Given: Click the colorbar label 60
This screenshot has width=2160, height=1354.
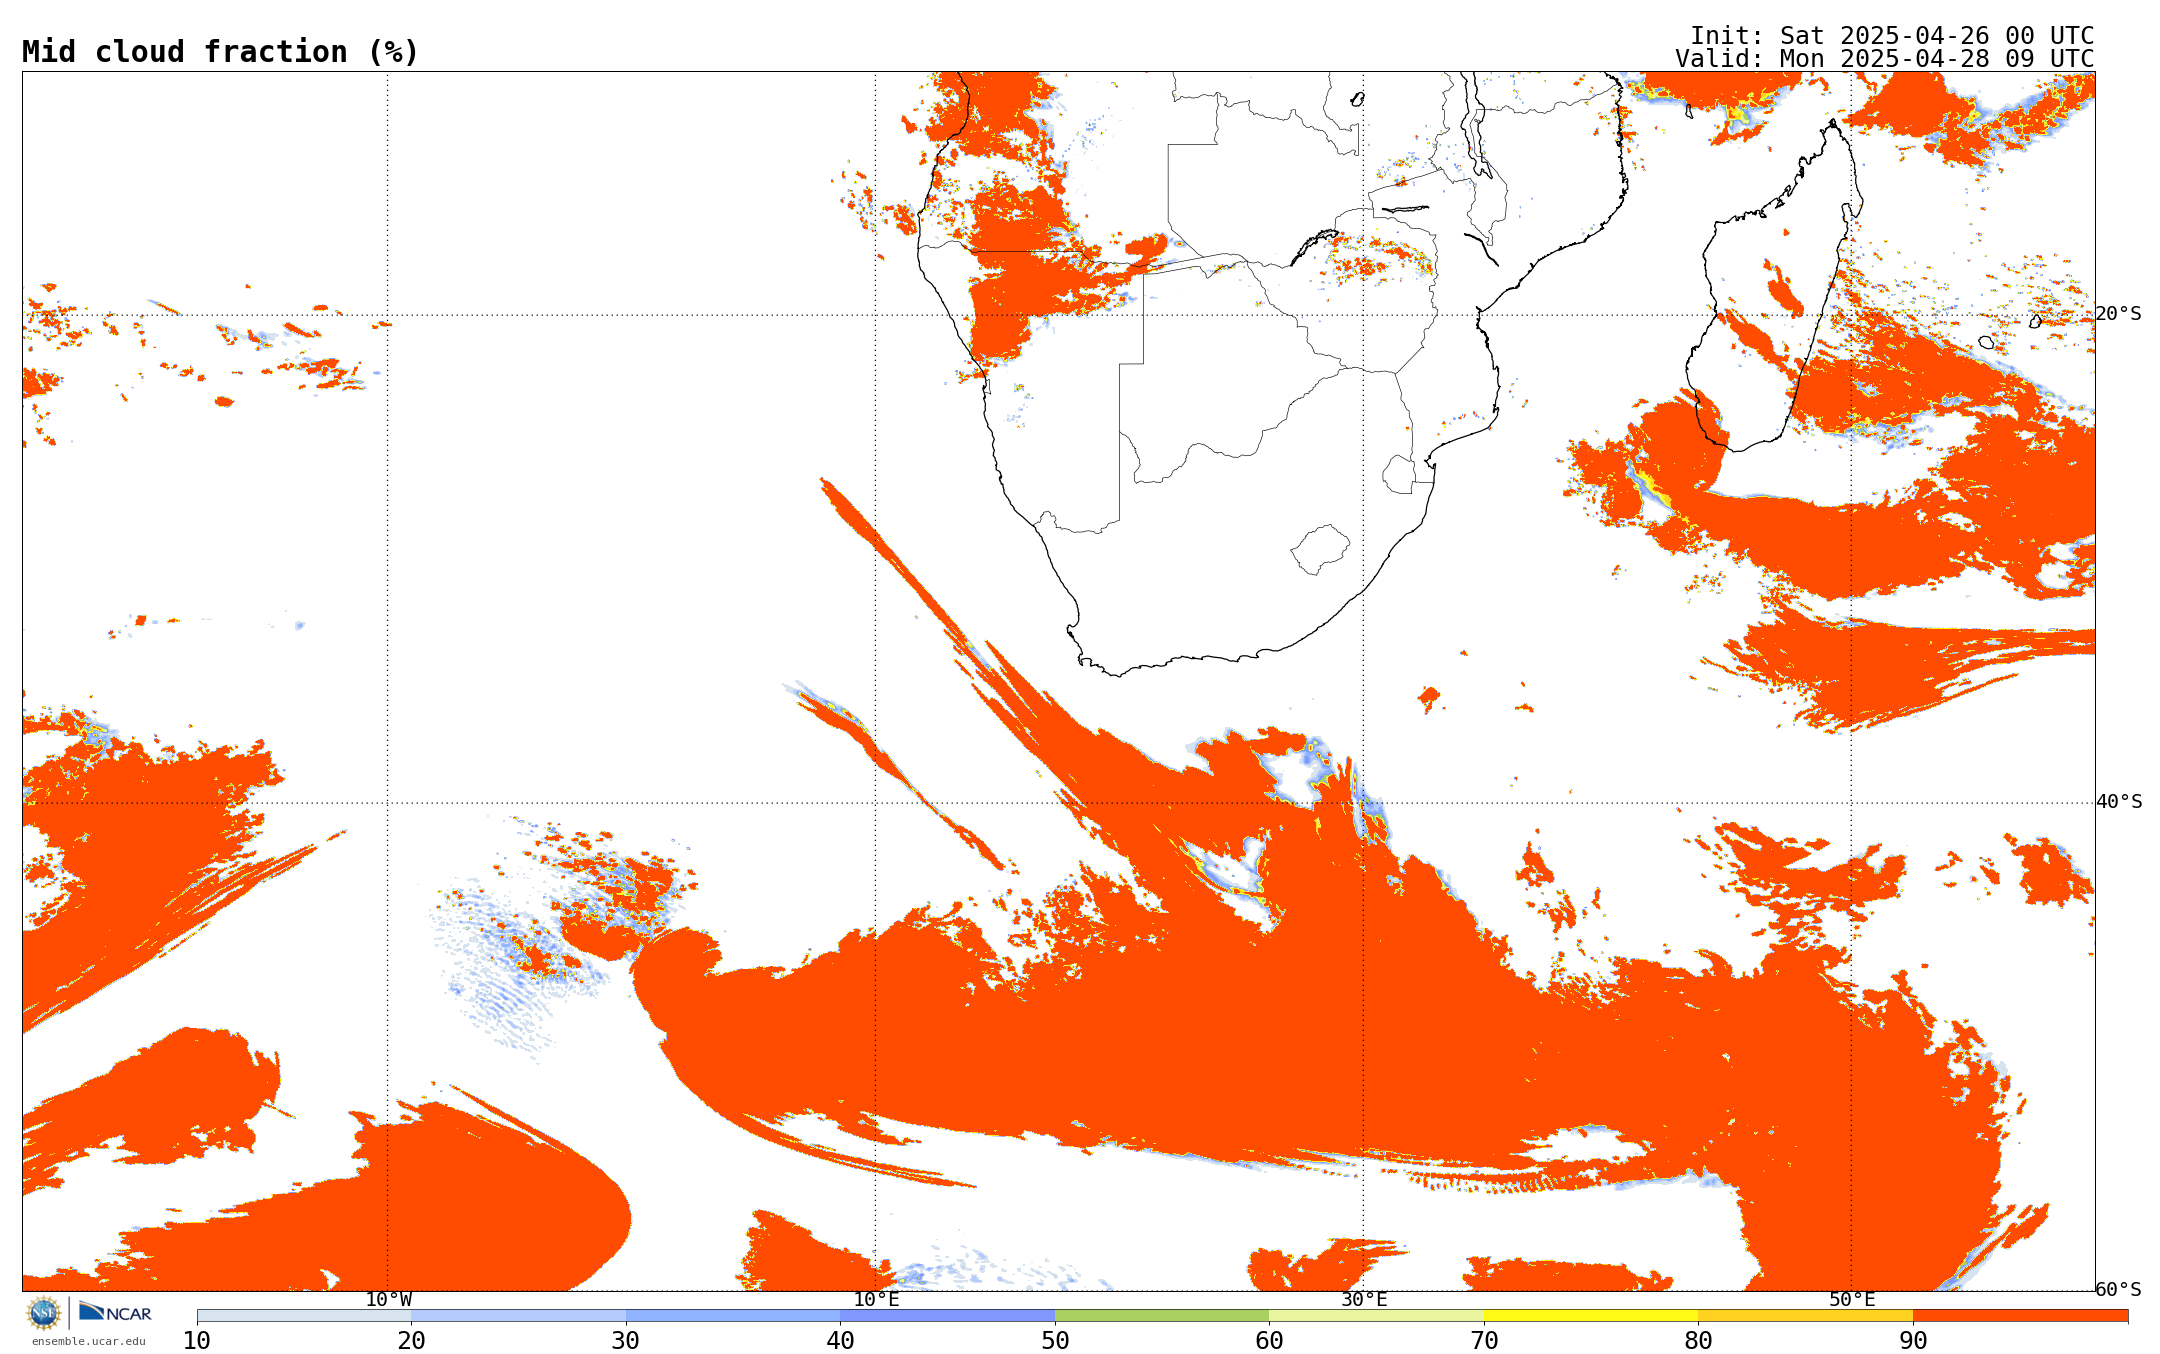Looking at the screenshot, I should coord(1270,1340).
